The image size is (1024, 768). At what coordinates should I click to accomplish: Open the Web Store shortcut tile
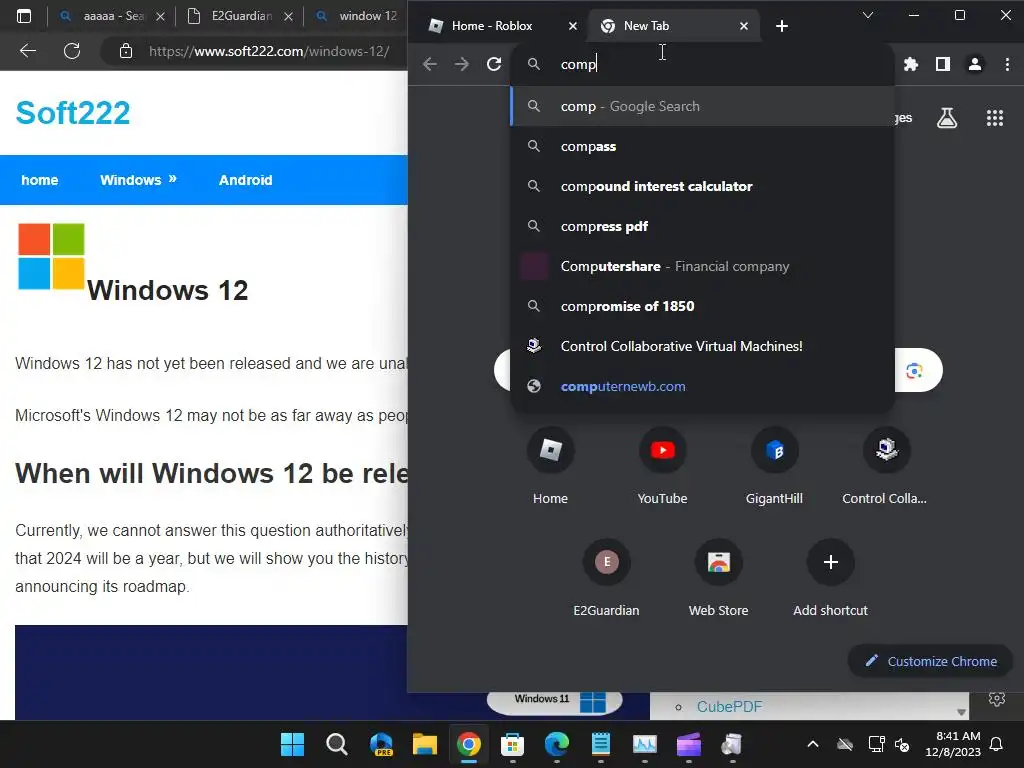click(x=718, y=577)
